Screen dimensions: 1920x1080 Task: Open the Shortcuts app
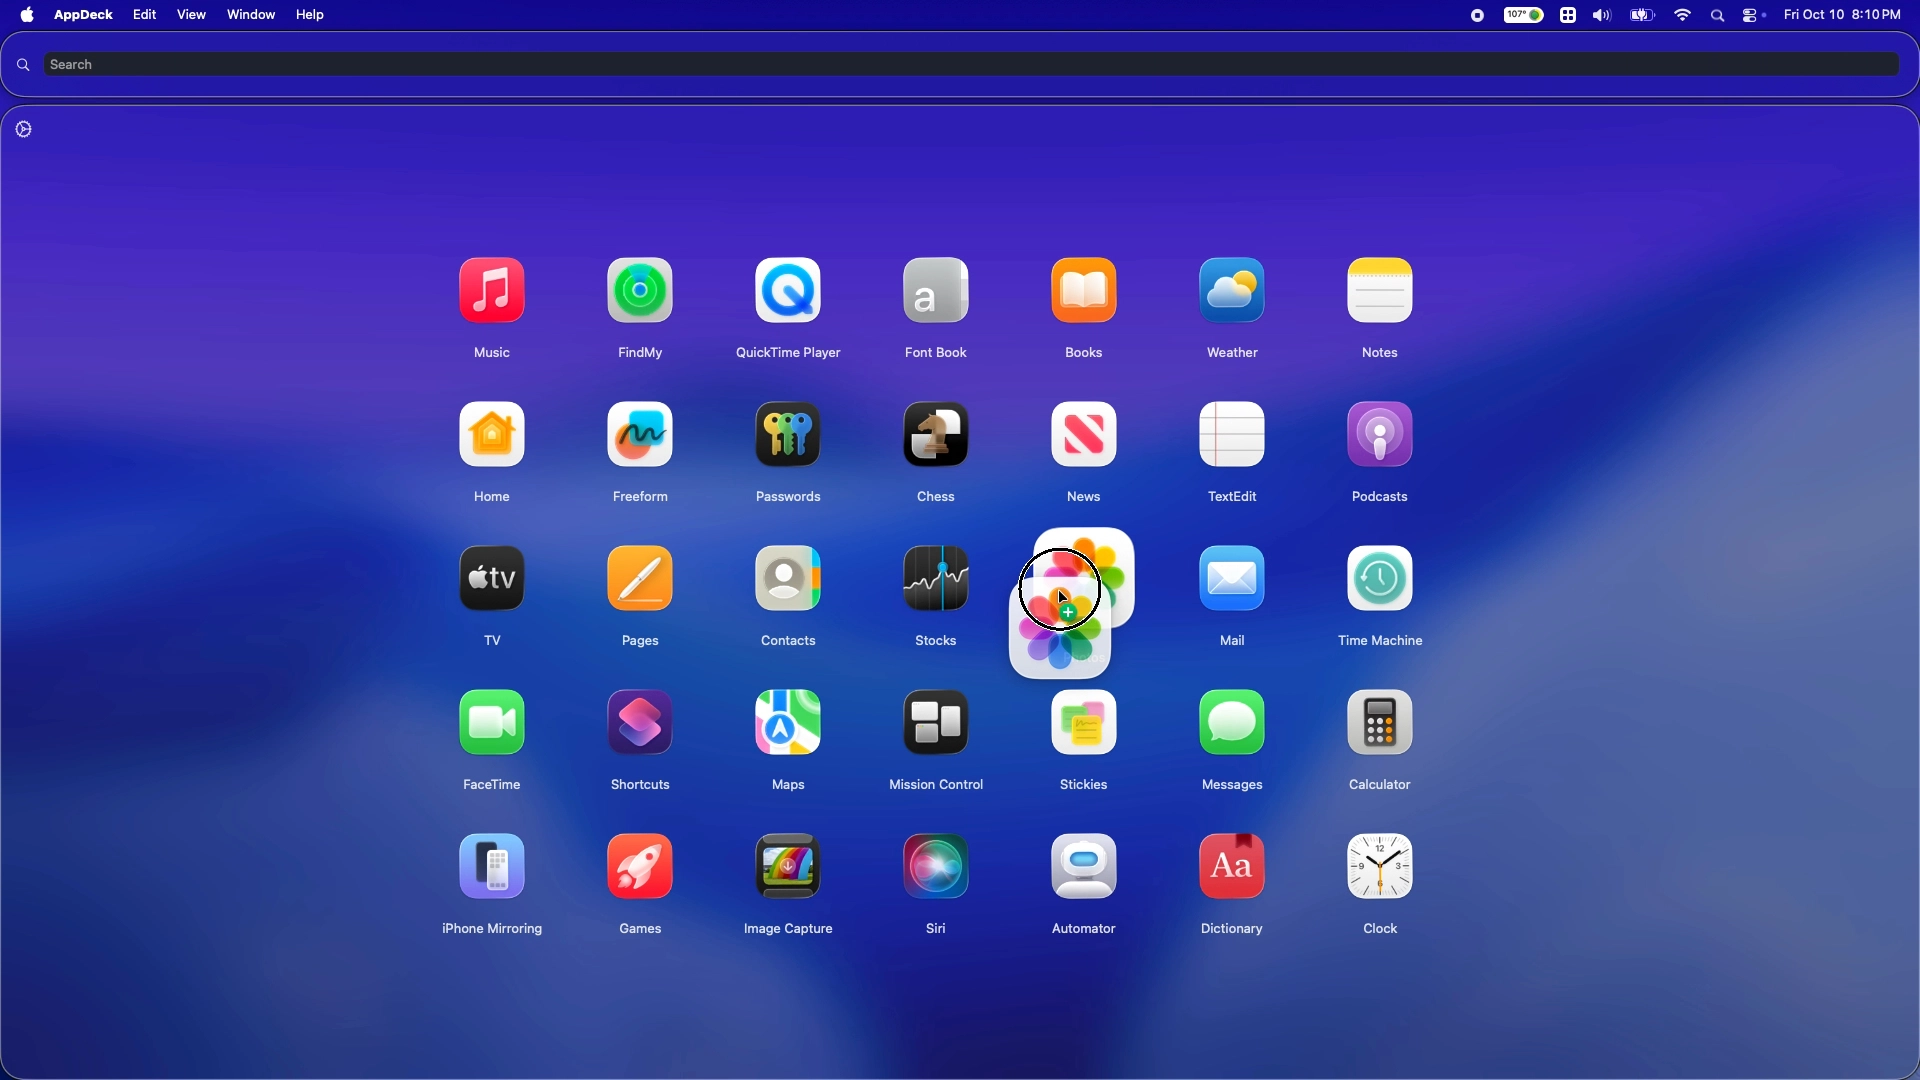tap(640, 724)
